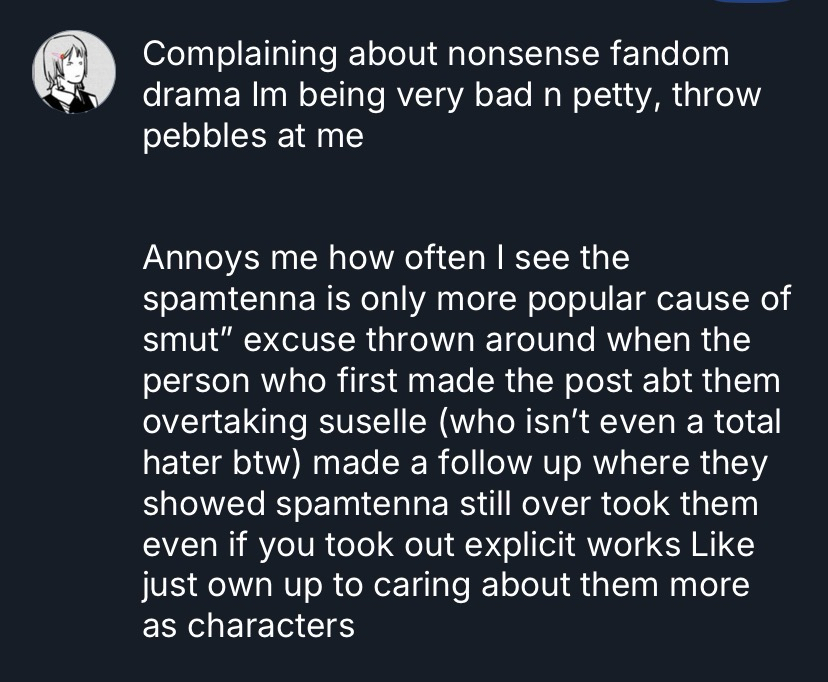Click the line "Complaining about nonsense fandom"
828x682 pixels.
(436, 56)
